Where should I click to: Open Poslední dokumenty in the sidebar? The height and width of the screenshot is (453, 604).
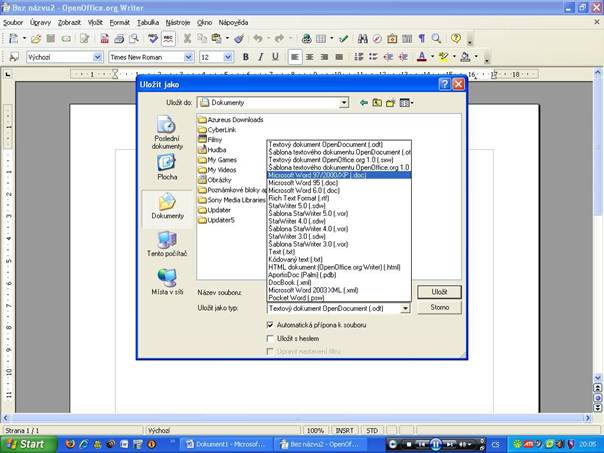click(x=167, y=133)
